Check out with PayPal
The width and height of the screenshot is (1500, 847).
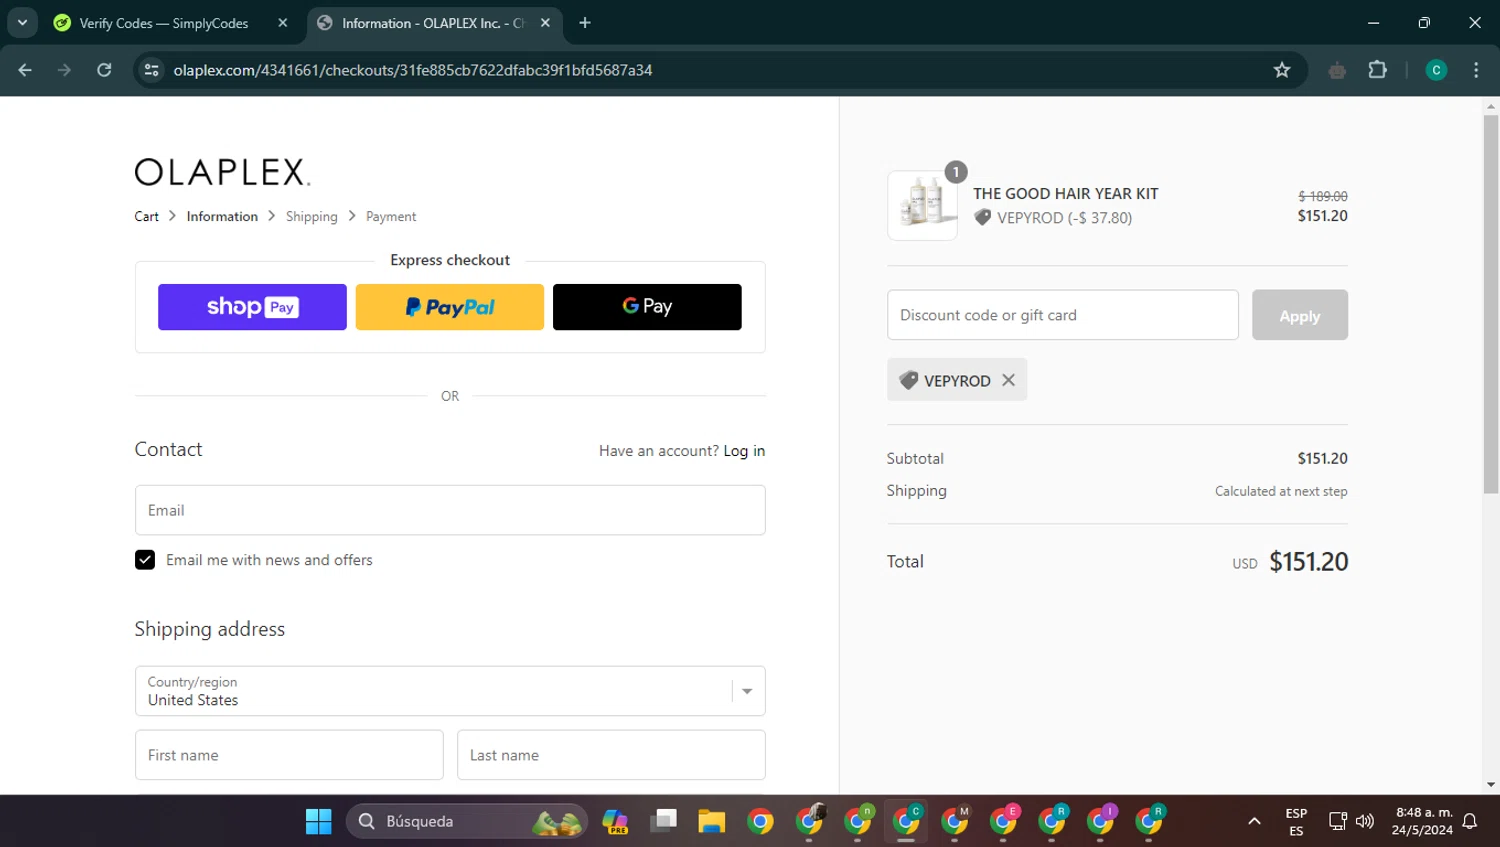[x=450, y=307]
